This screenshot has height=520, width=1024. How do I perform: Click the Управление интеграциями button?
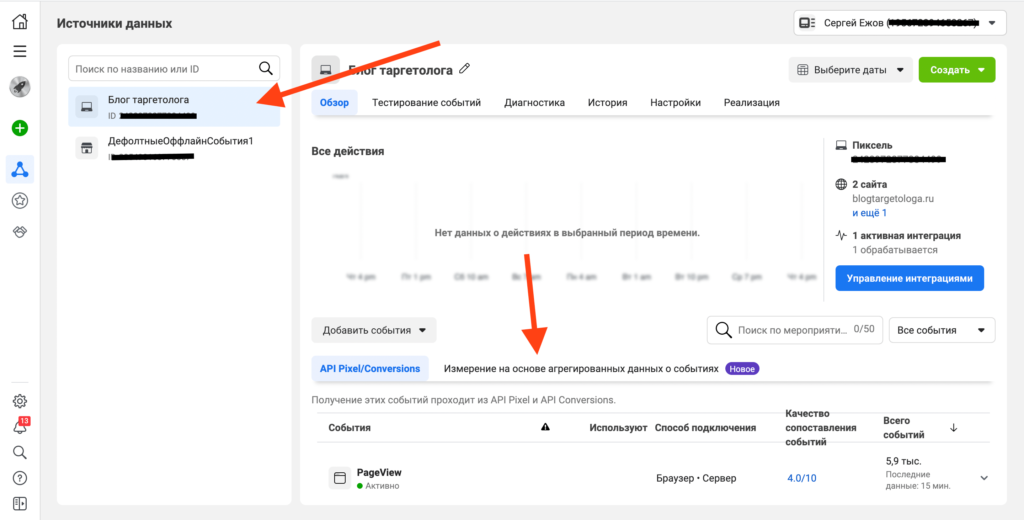click(909, 278)
